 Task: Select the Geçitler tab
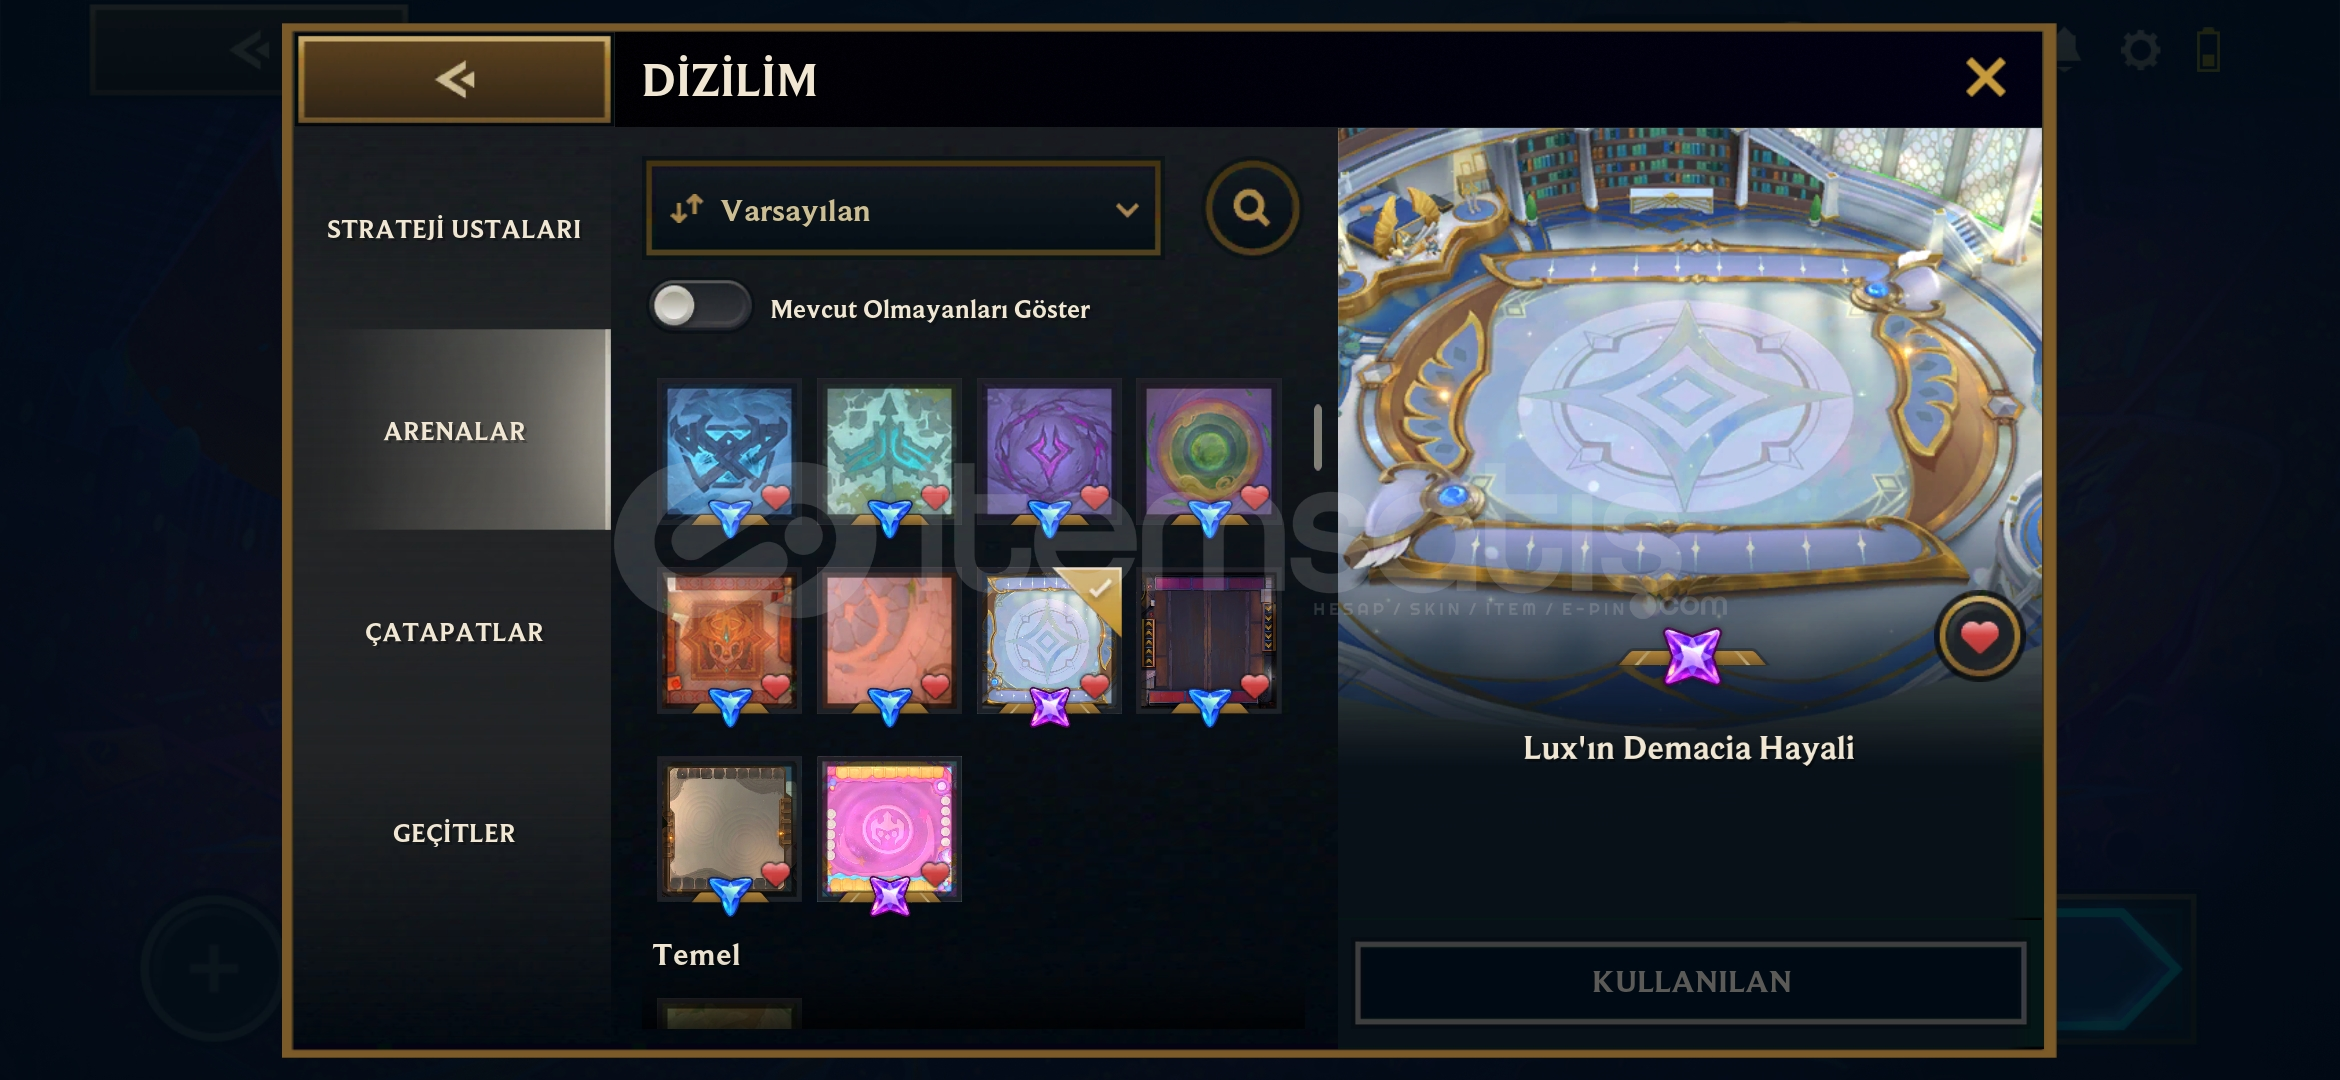click(x=454, y=833)
